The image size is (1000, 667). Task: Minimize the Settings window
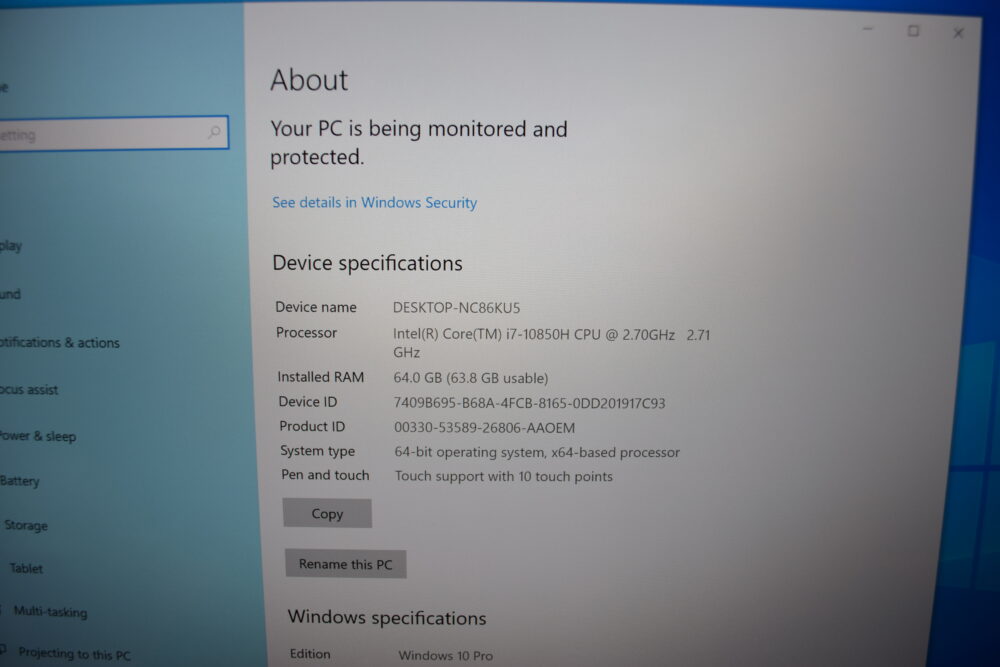pos(868,29)
